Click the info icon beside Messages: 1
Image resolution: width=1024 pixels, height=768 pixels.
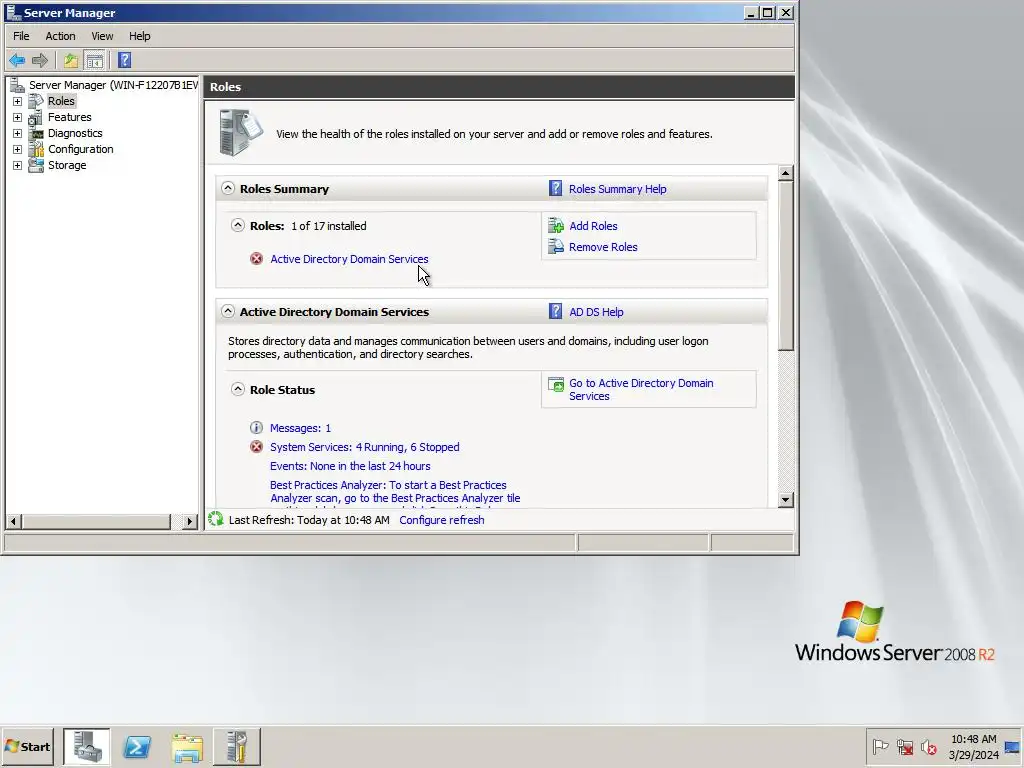tap(257, 428)
